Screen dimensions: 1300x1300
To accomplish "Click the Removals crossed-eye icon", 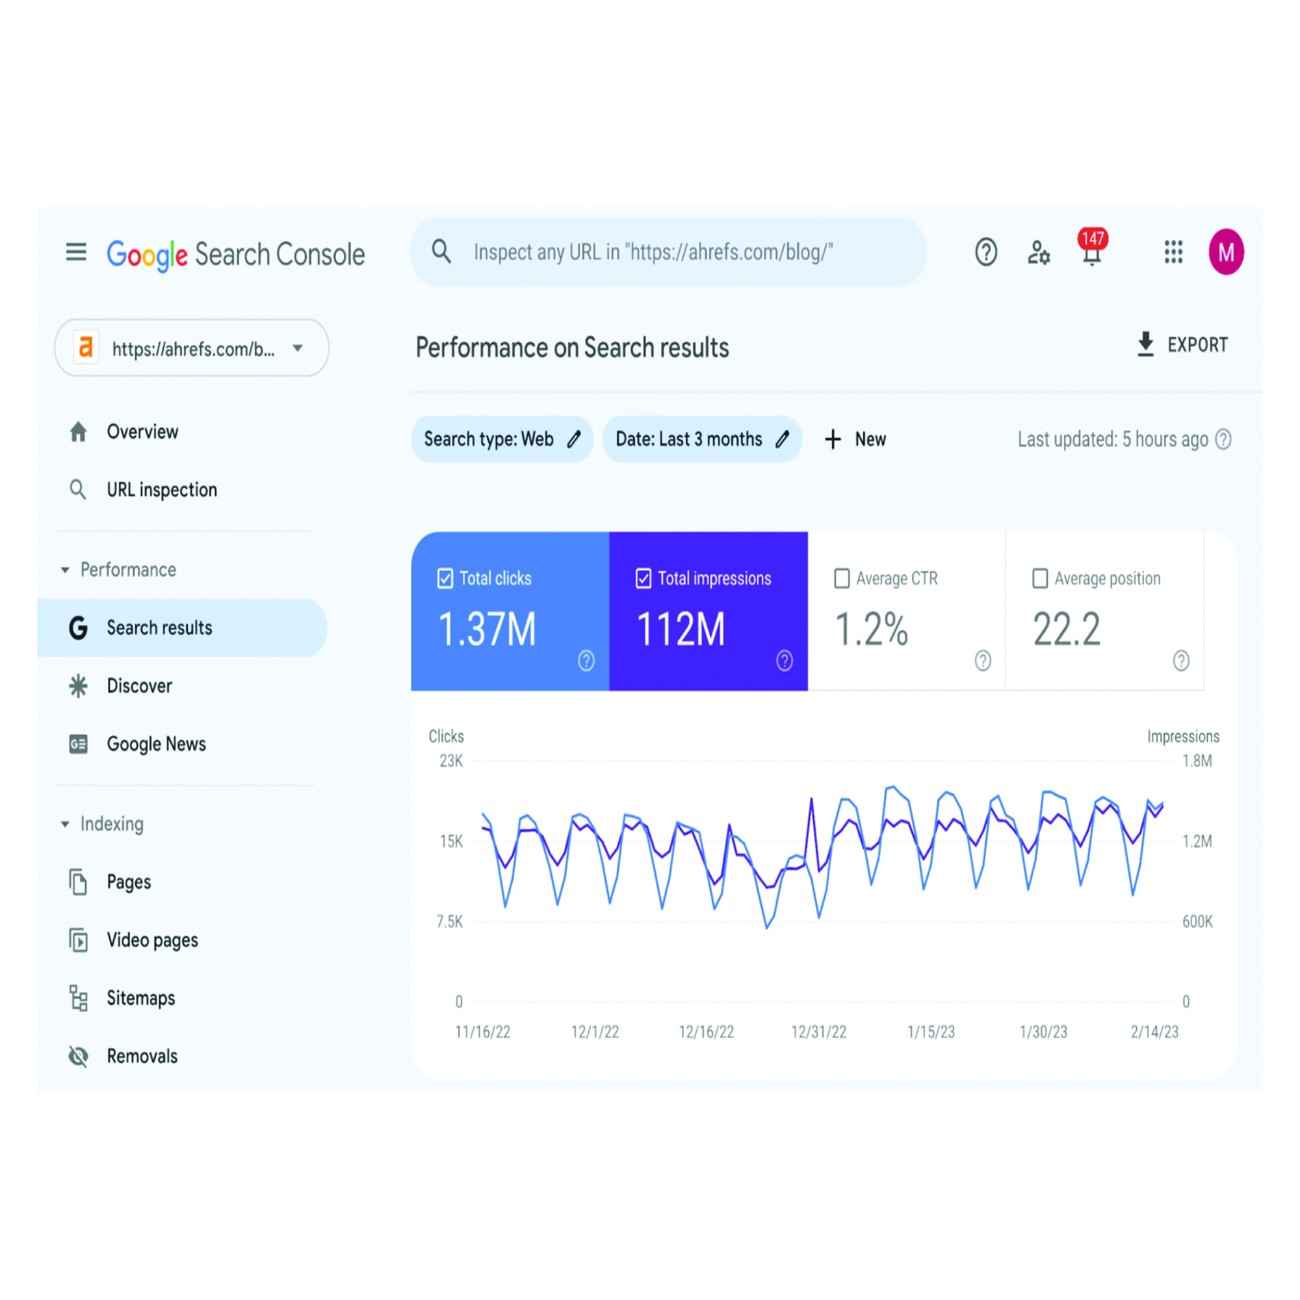I will click(78, 1056).
